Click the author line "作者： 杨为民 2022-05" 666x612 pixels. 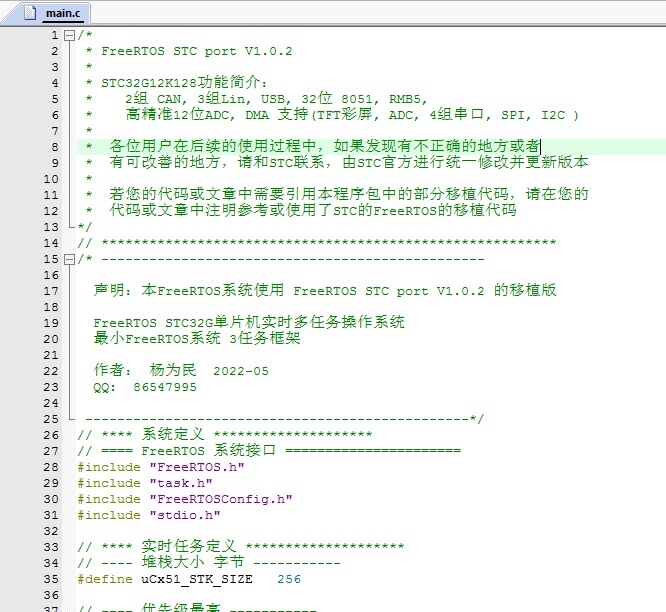[181, 370]
